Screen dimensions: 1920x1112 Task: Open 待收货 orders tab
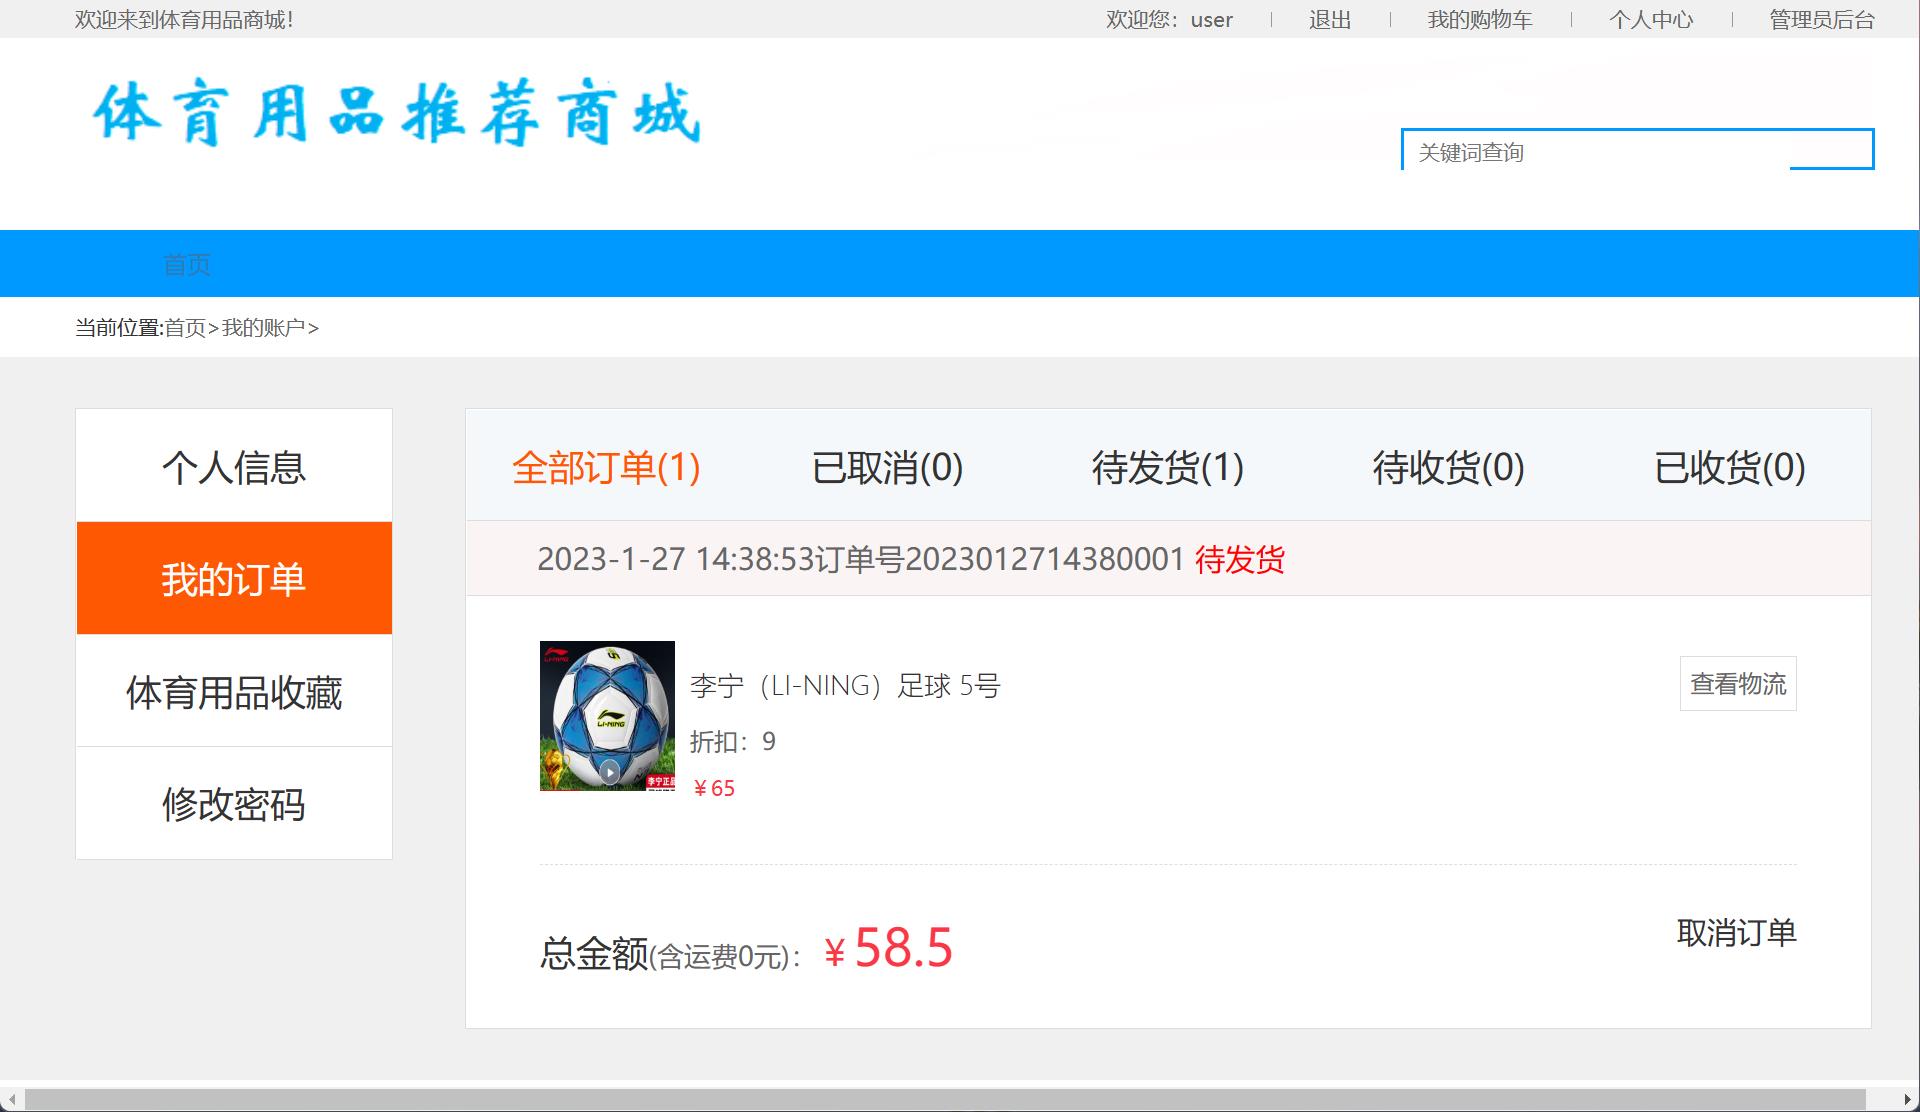1446,468
